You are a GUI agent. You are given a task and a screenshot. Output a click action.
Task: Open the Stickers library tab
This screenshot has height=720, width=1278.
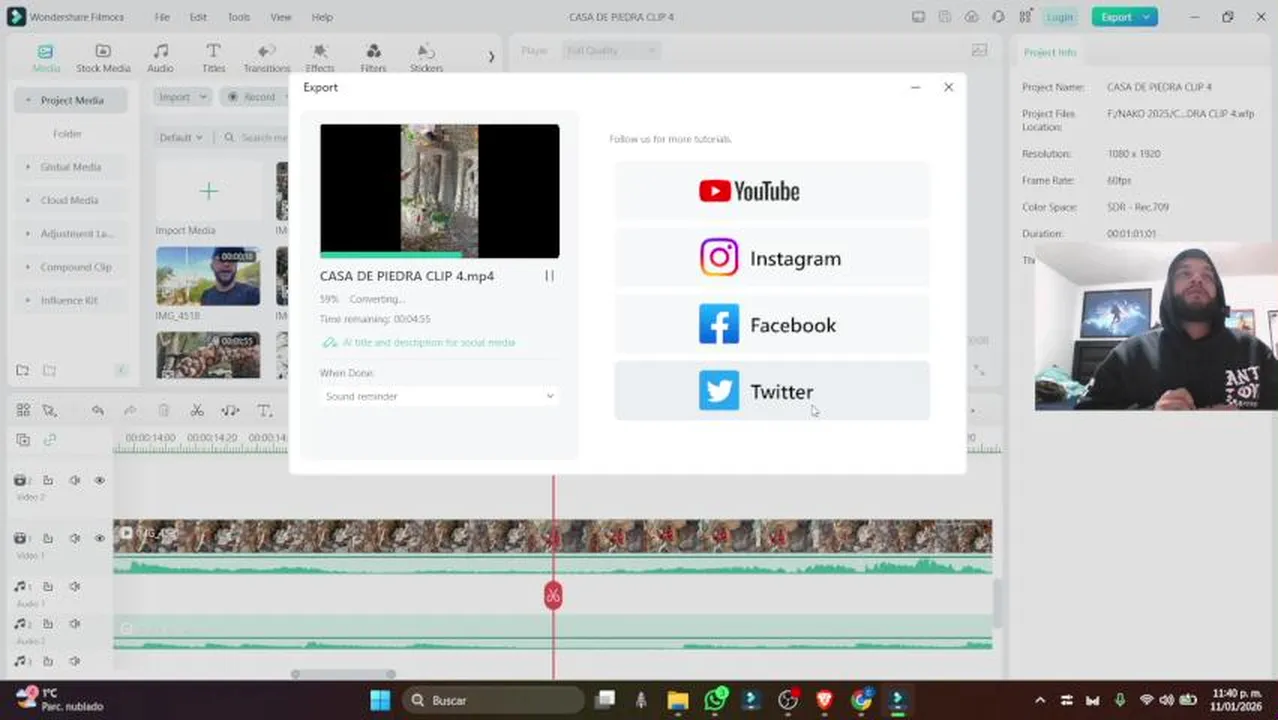point(426,58)
